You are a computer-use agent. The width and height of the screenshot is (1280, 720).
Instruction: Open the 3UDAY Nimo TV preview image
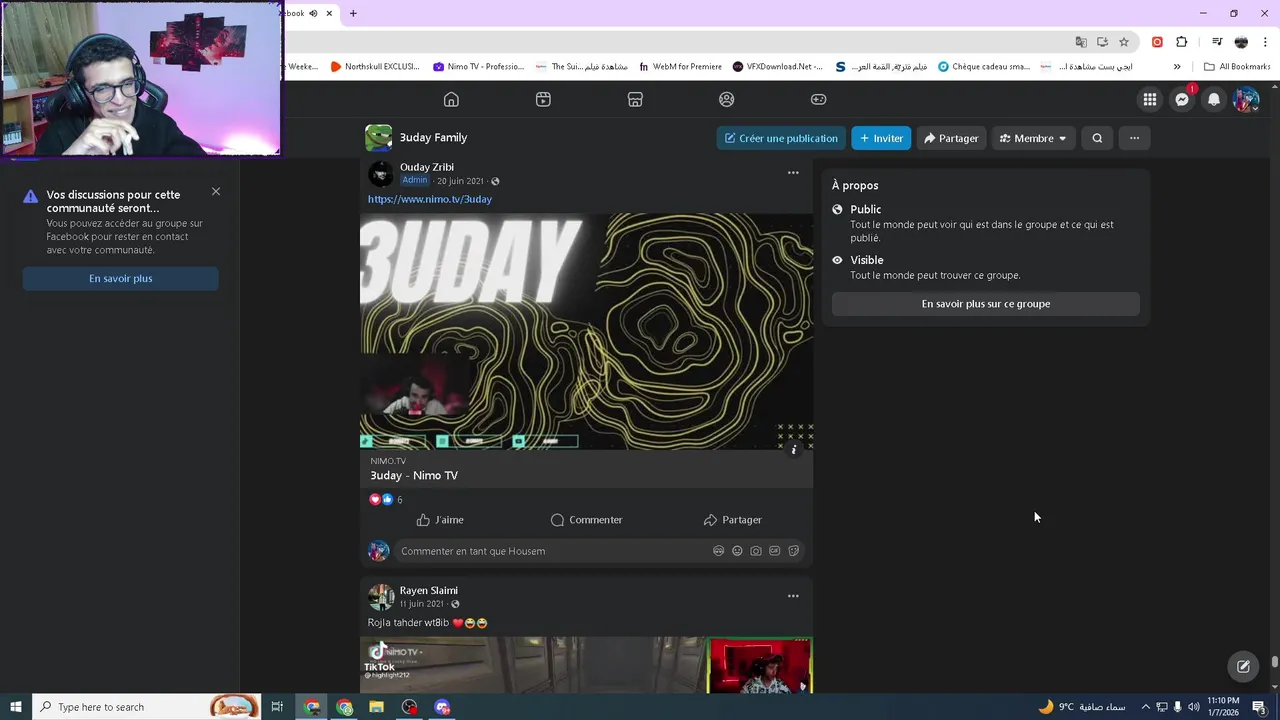tap(586, 331)
